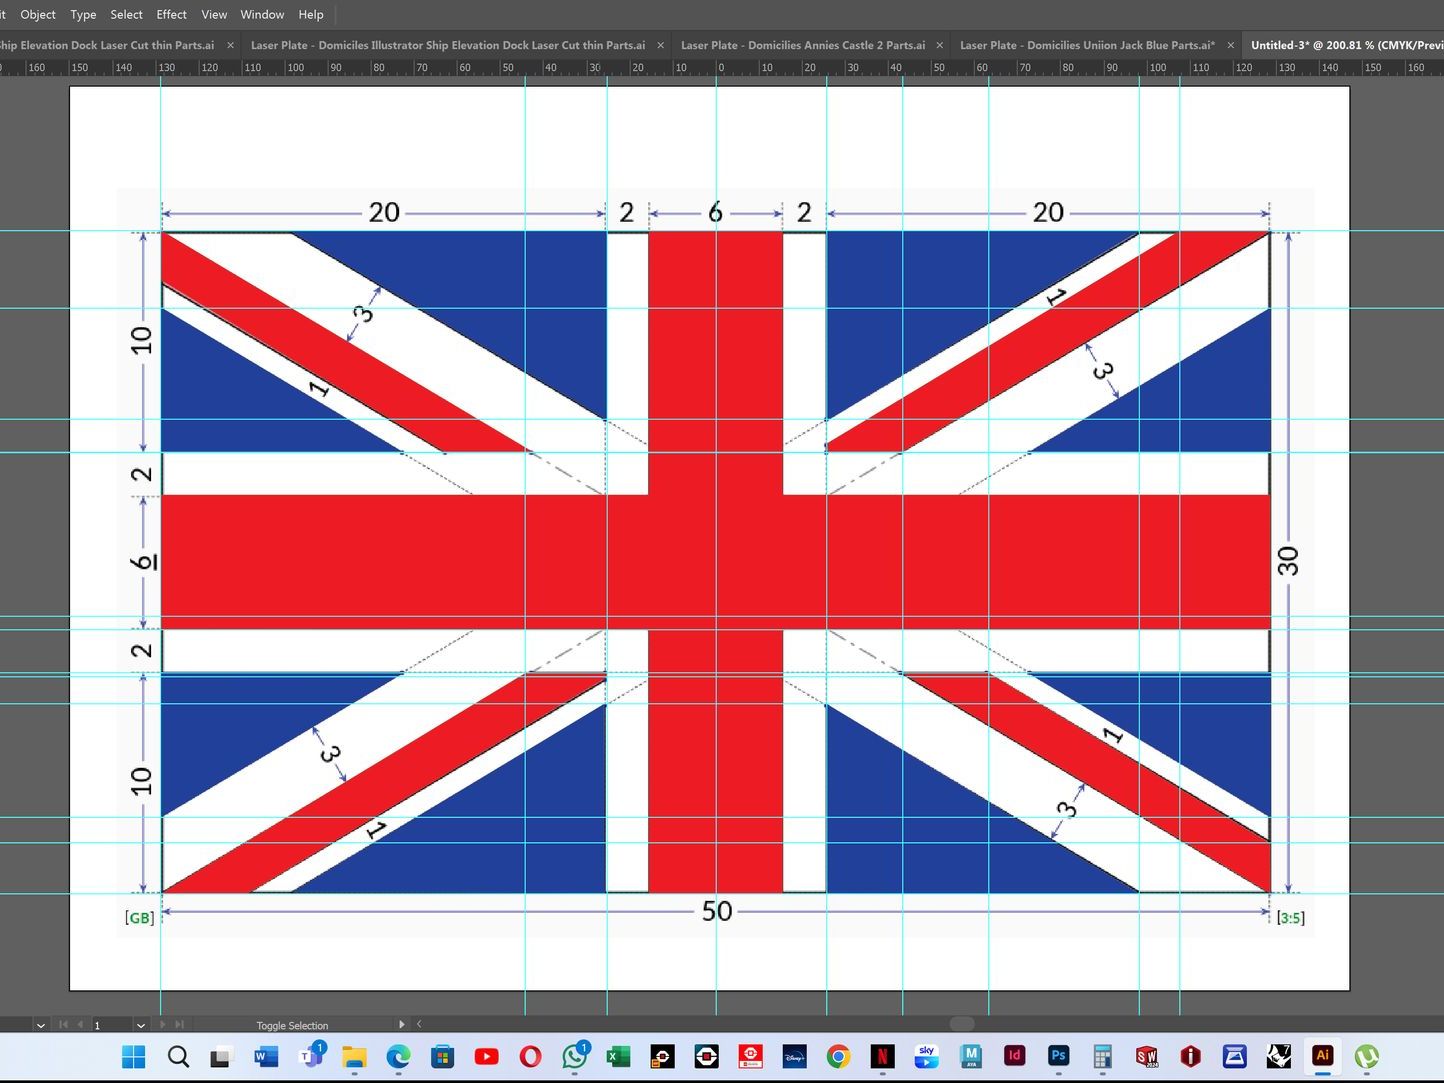This screenshot has width=1444, height=1083.
Task: Click the Toggle Selection status text
Action: pyautogui.click(x=292, y=1025)
